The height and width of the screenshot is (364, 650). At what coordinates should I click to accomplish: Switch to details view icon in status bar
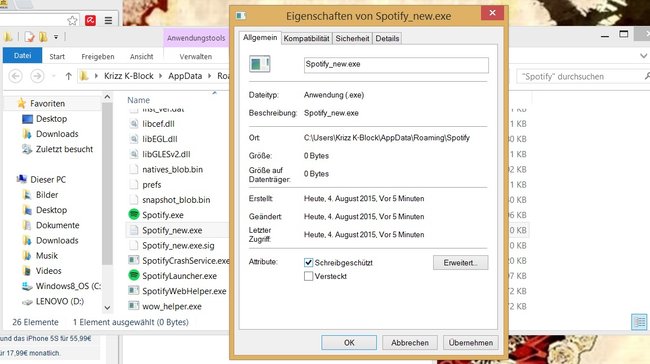(x=639, y=322)
